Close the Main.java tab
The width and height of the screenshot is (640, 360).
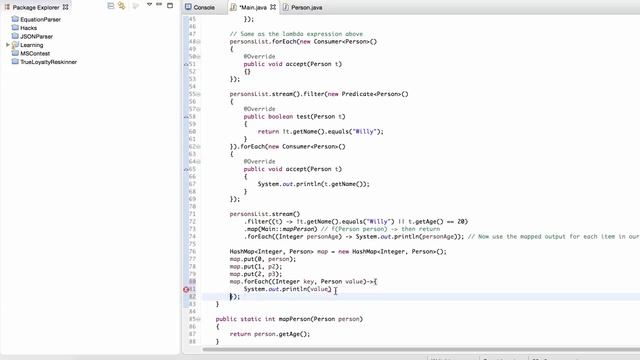tap(273, 7)
